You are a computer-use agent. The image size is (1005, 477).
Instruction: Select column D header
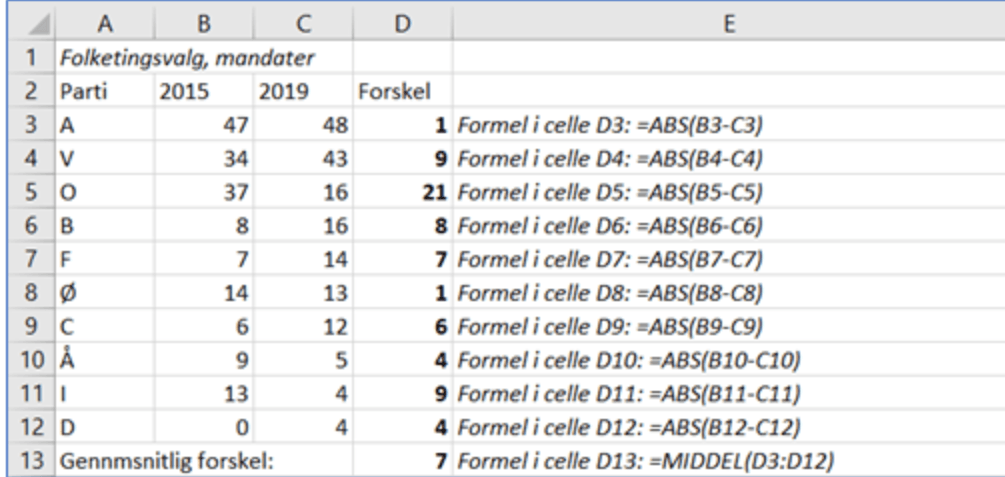pyautogui.click(x=403, y=24)
